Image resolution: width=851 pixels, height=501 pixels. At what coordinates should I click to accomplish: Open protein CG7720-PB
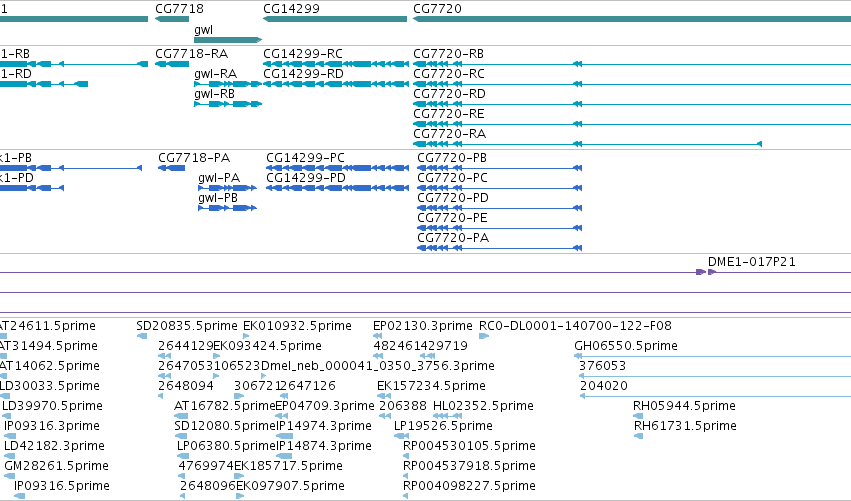pos(452,158)
